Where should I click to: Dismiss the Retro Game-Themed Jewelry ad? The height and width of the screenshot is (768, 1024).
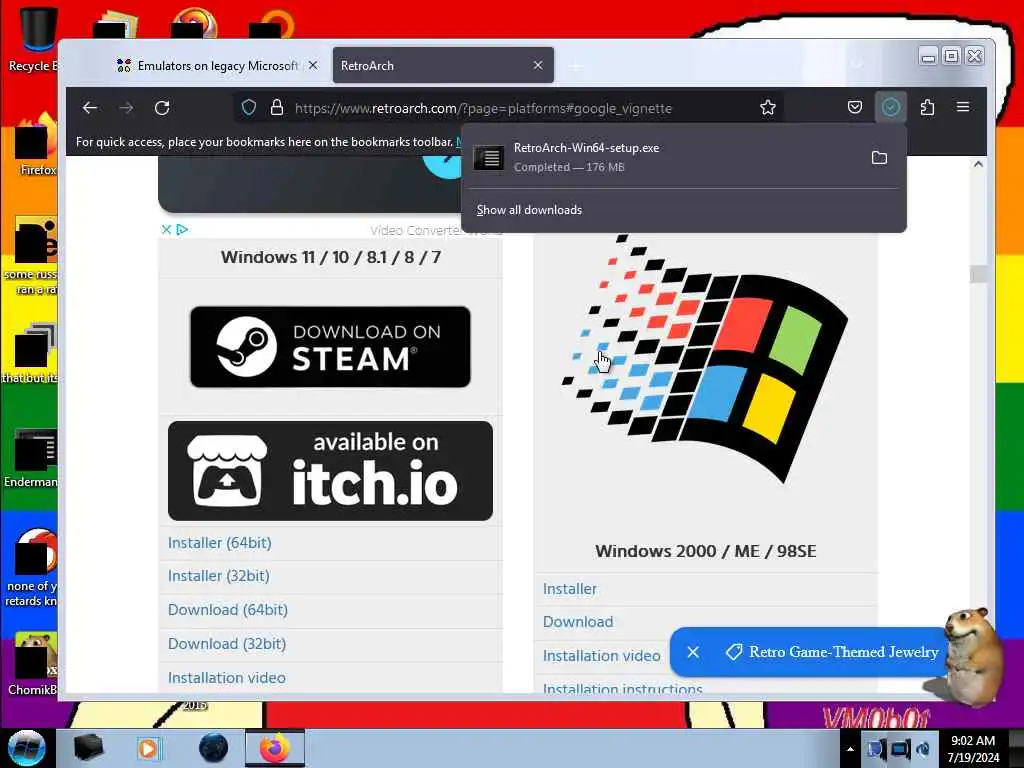pyautogui.click(x=694, y=652)
